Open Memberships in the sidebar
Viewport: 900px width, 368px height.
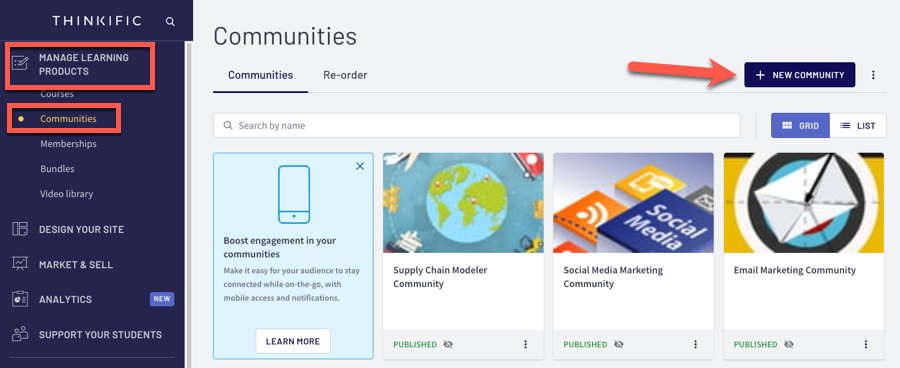point(68,144)
